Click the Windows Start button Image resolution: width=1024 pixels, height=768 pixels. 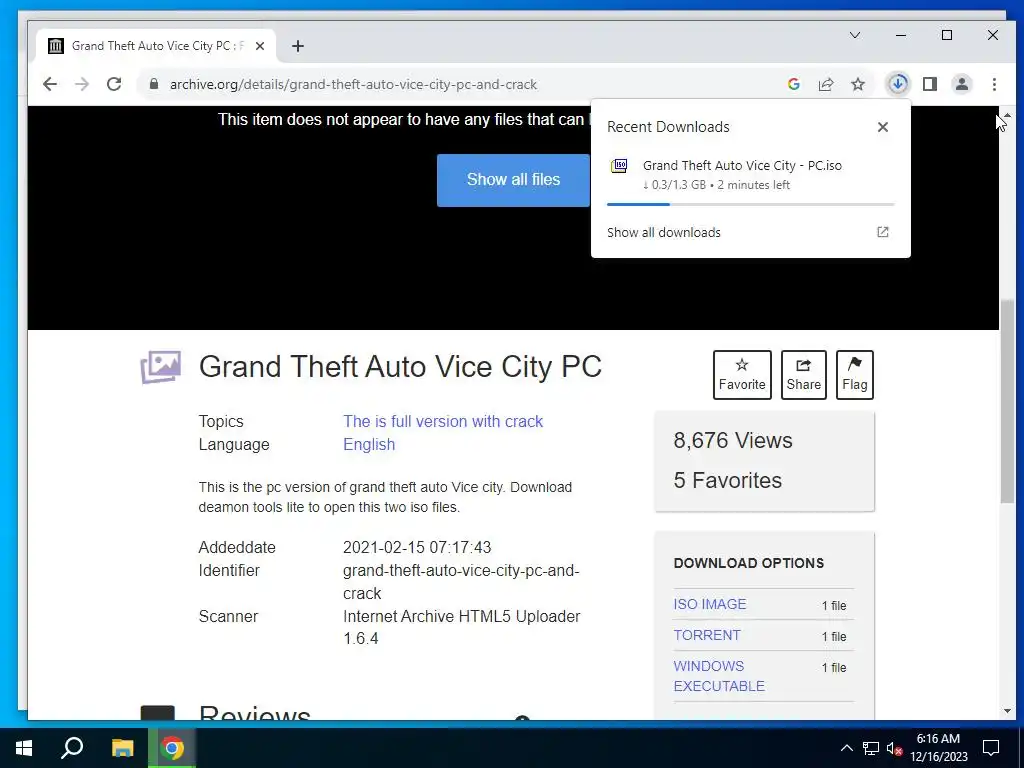coord(24,748)
